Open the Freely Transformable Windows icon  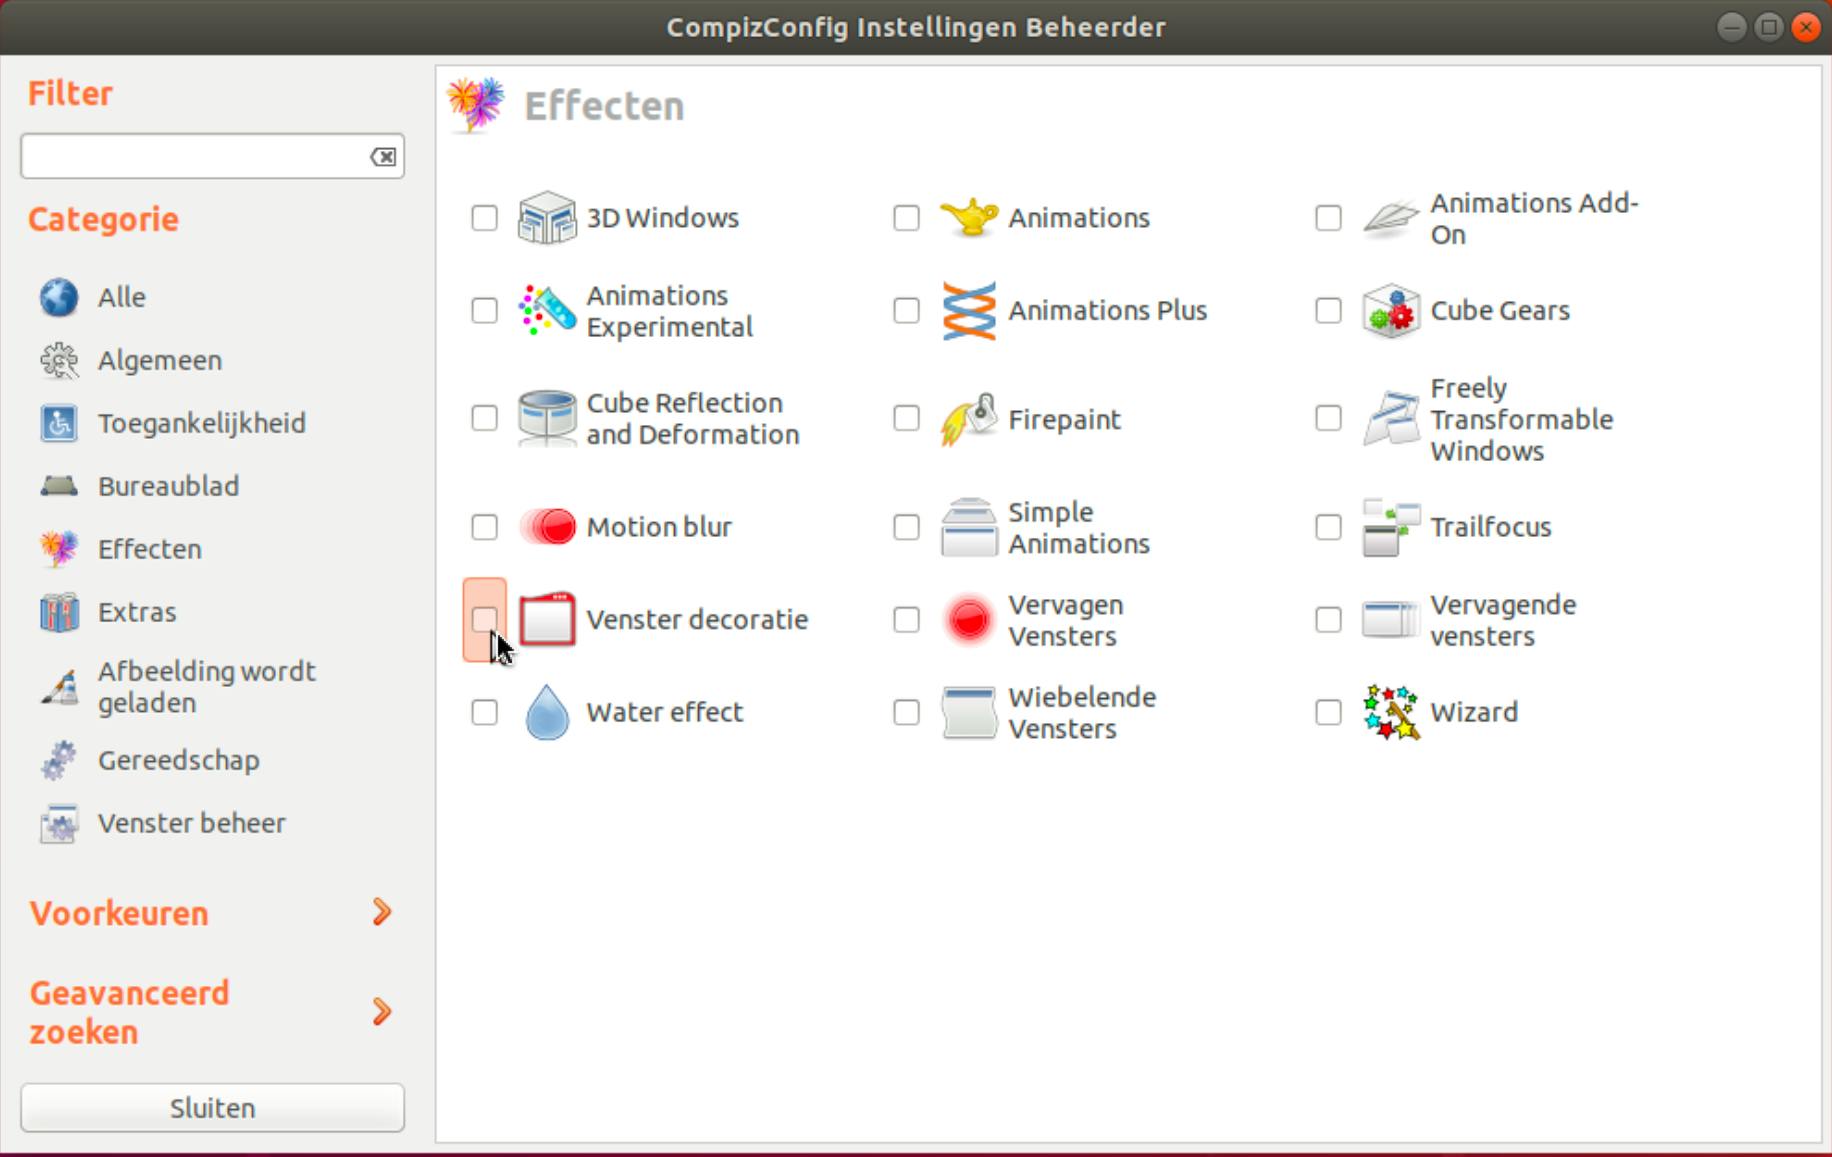1391,418
